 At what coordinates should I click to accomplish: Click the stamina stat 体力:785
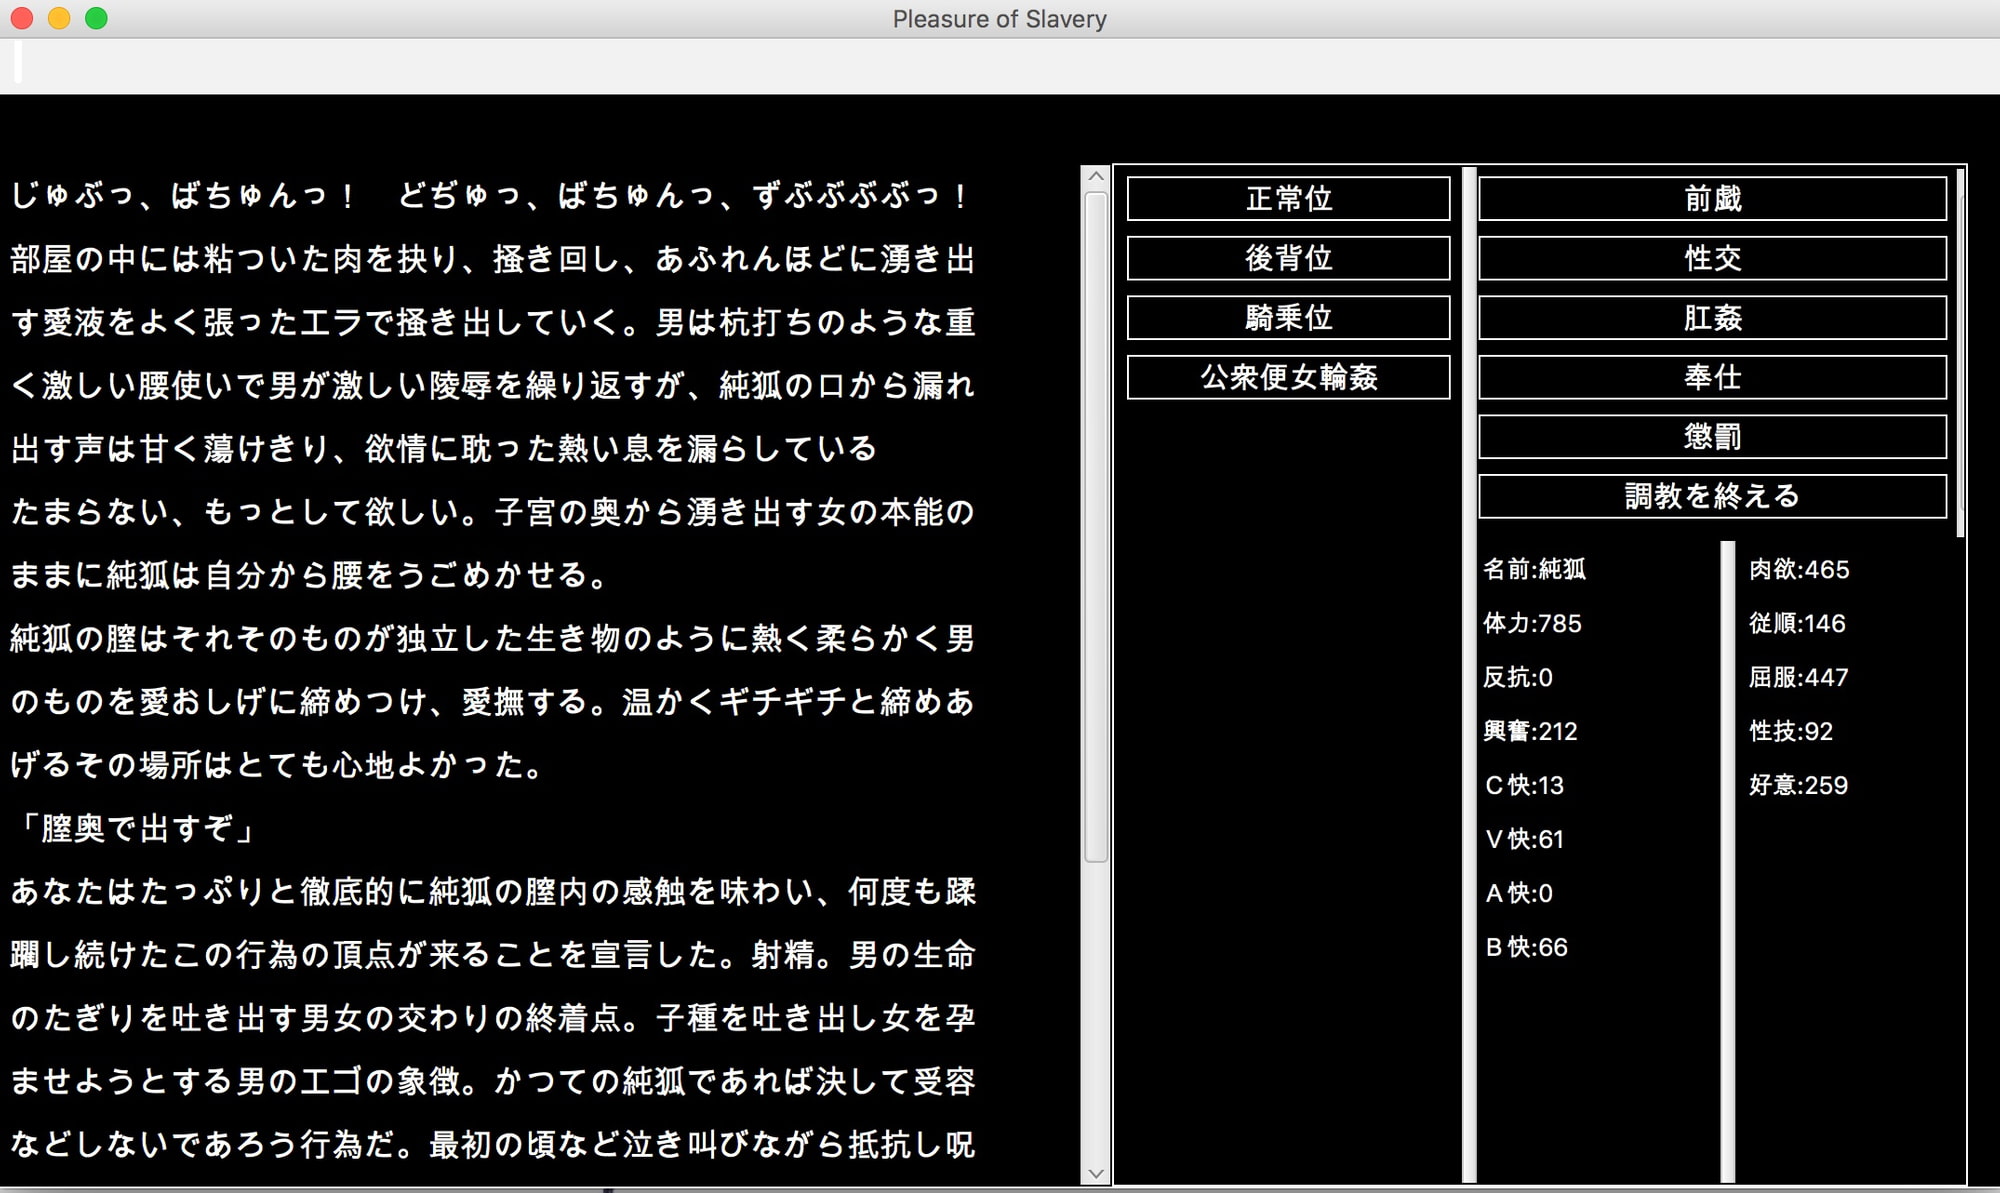point(1532,624)
